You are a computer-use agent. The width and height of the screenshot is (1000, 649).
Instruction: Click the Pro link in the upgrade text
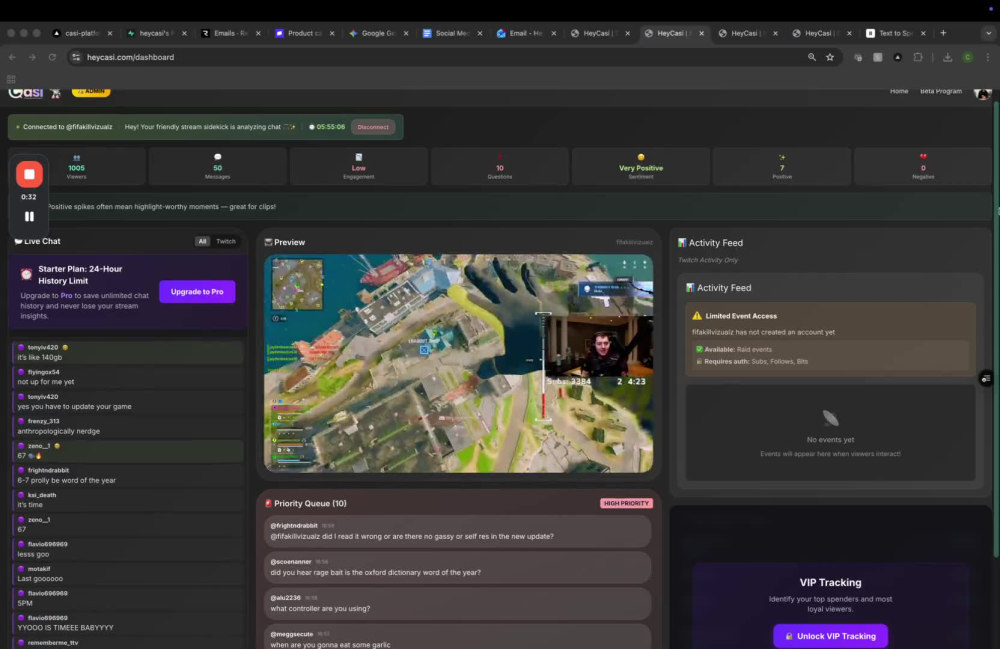[66, 295]
